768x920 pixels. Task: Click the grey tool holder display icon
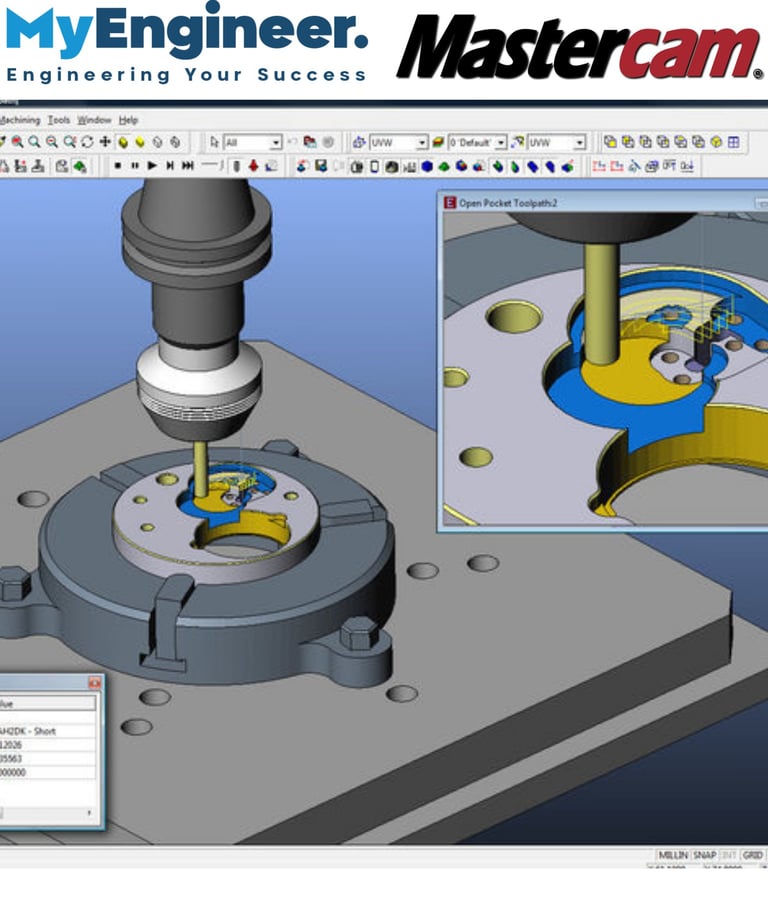click(x=236, y=166)
